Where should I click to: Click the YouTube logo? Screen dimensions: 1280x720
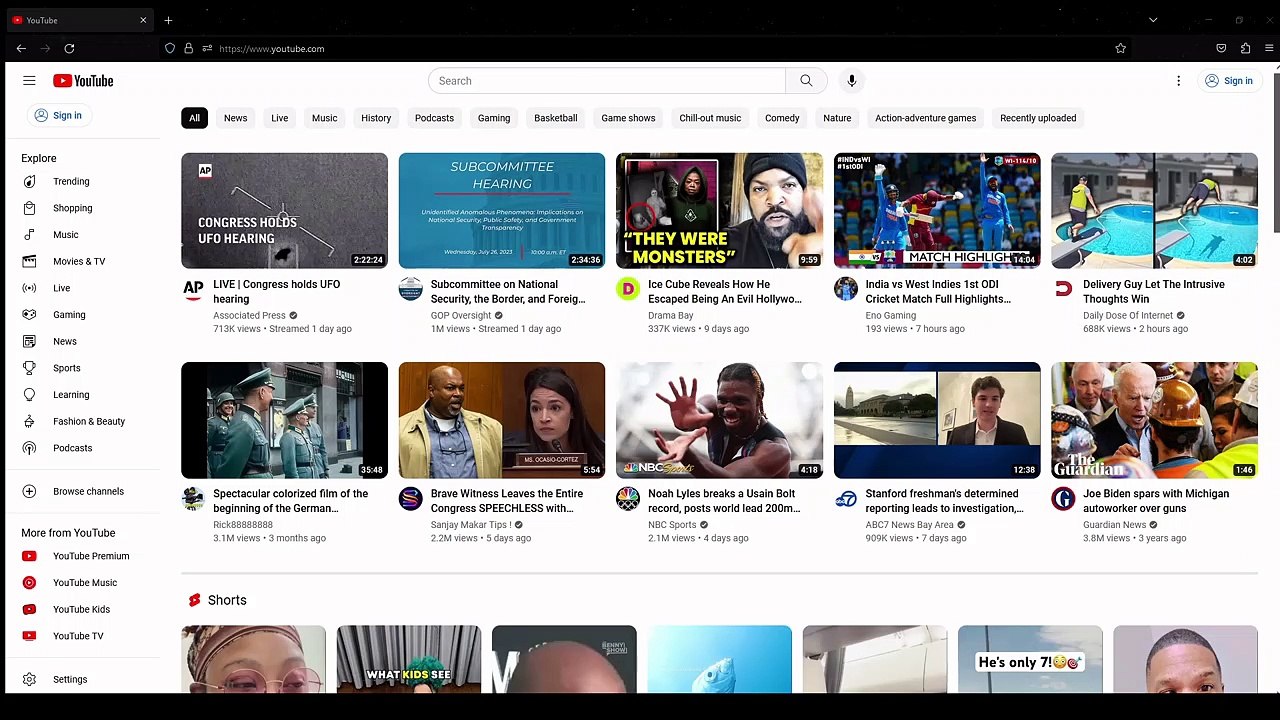pos(83,81)
